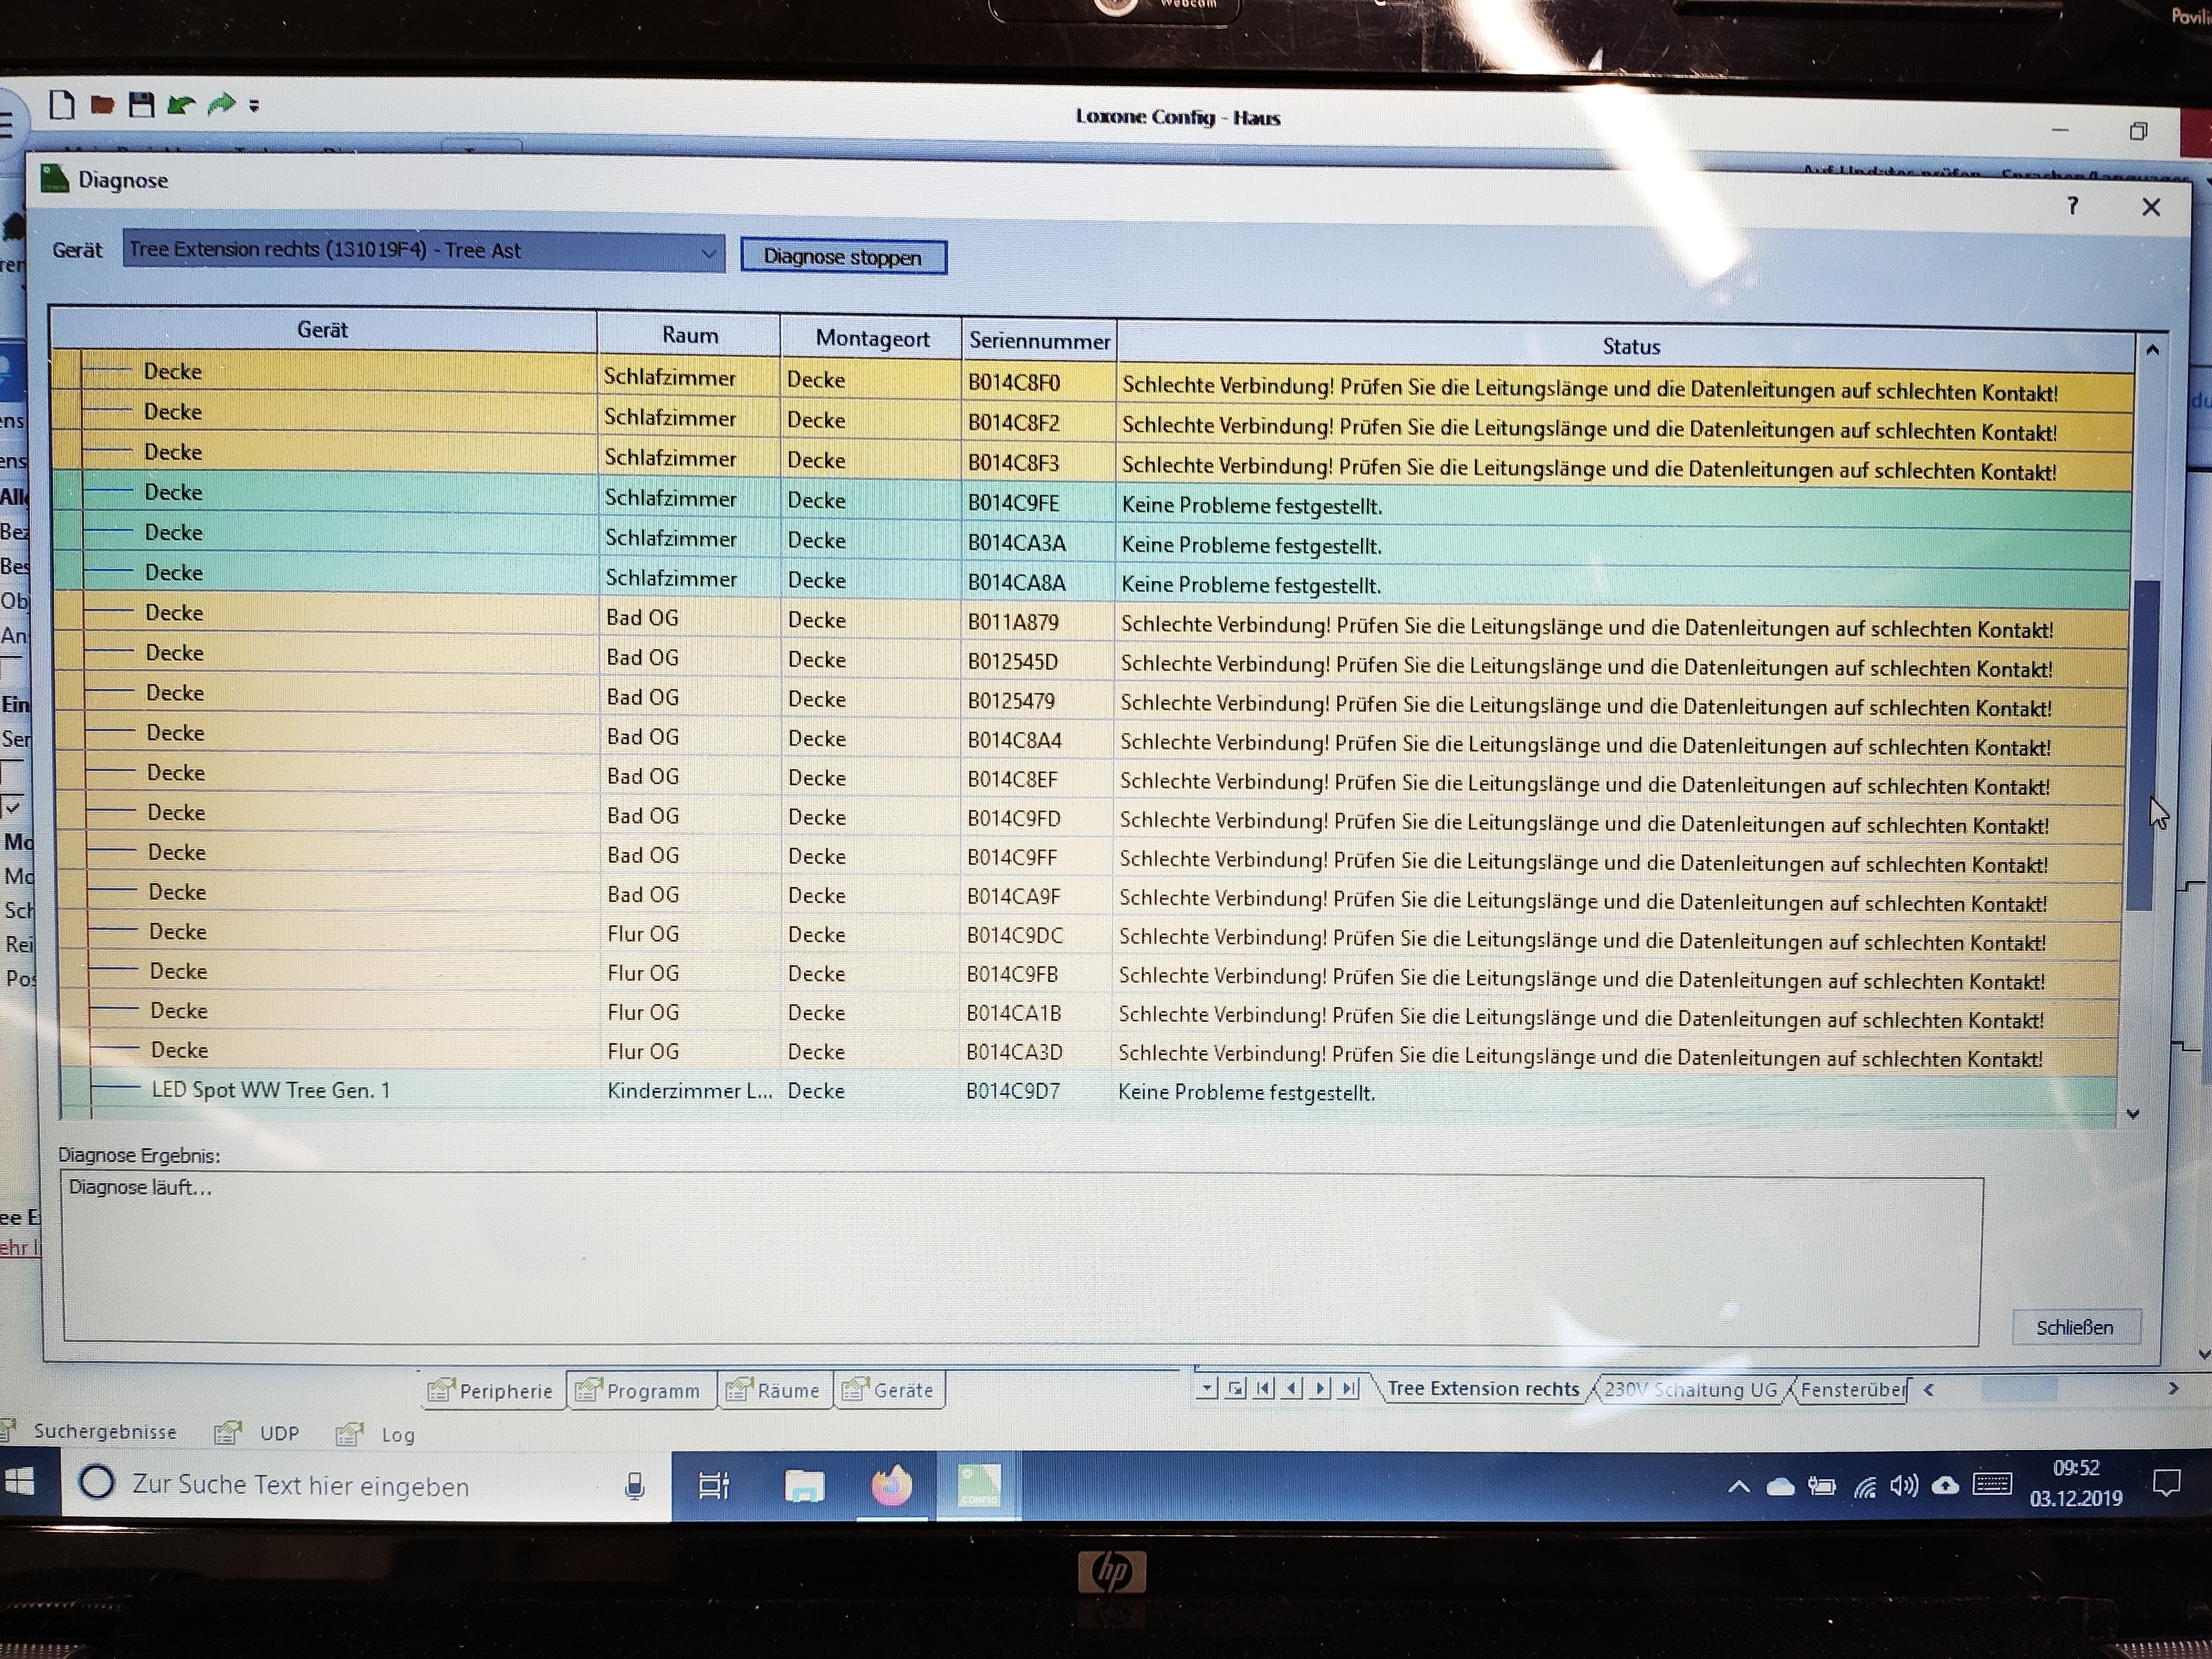Click the microphone icon in search bar
Viewport: 2212px width, 1659px height.
634,1486
